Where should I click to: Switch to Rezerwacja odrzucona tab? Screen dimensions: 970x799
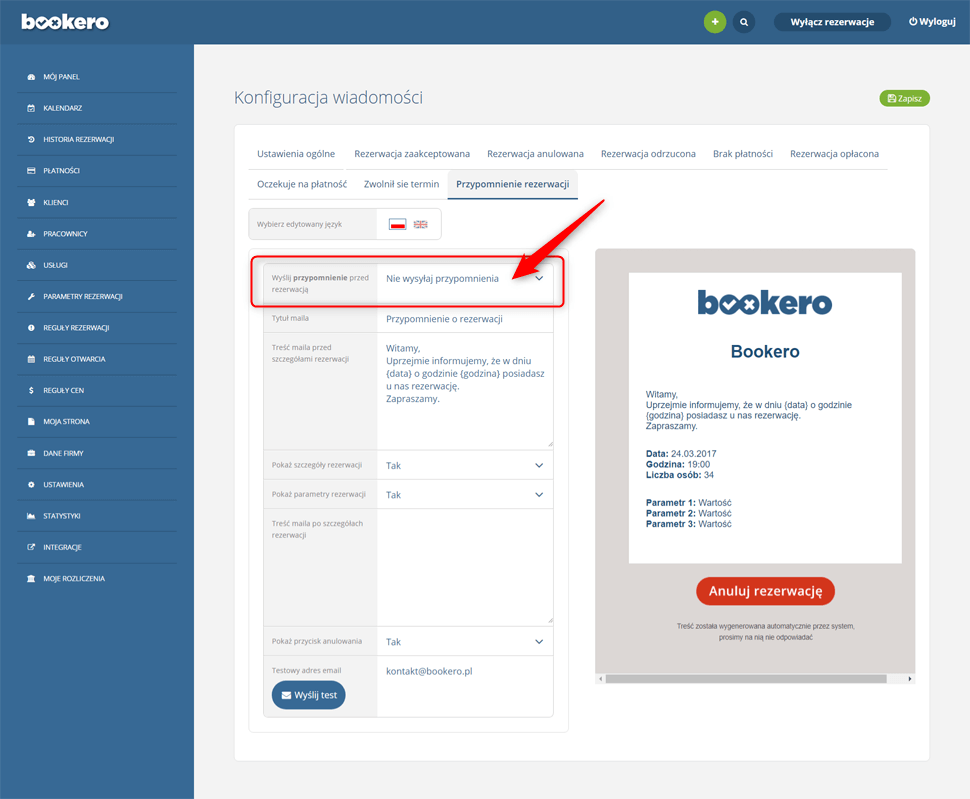point(648,154)
